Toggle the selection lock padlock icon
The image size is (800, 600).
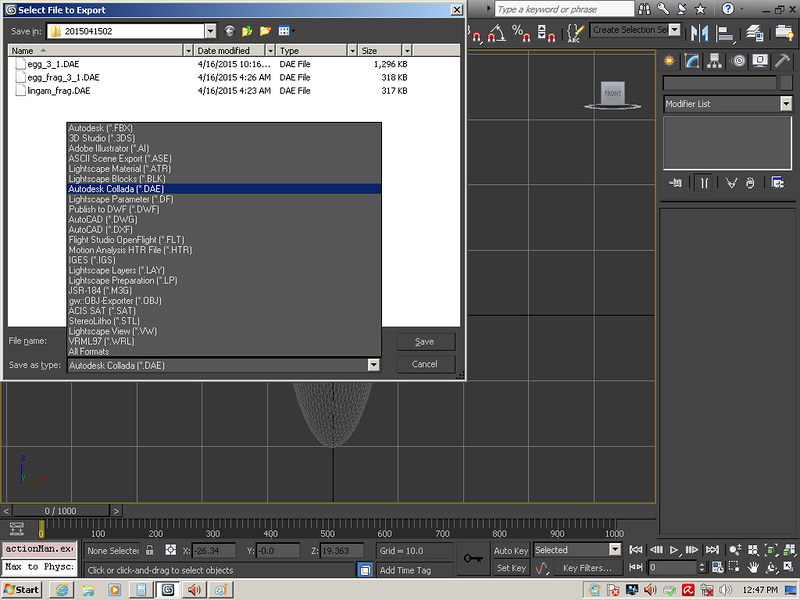[149, 550]
